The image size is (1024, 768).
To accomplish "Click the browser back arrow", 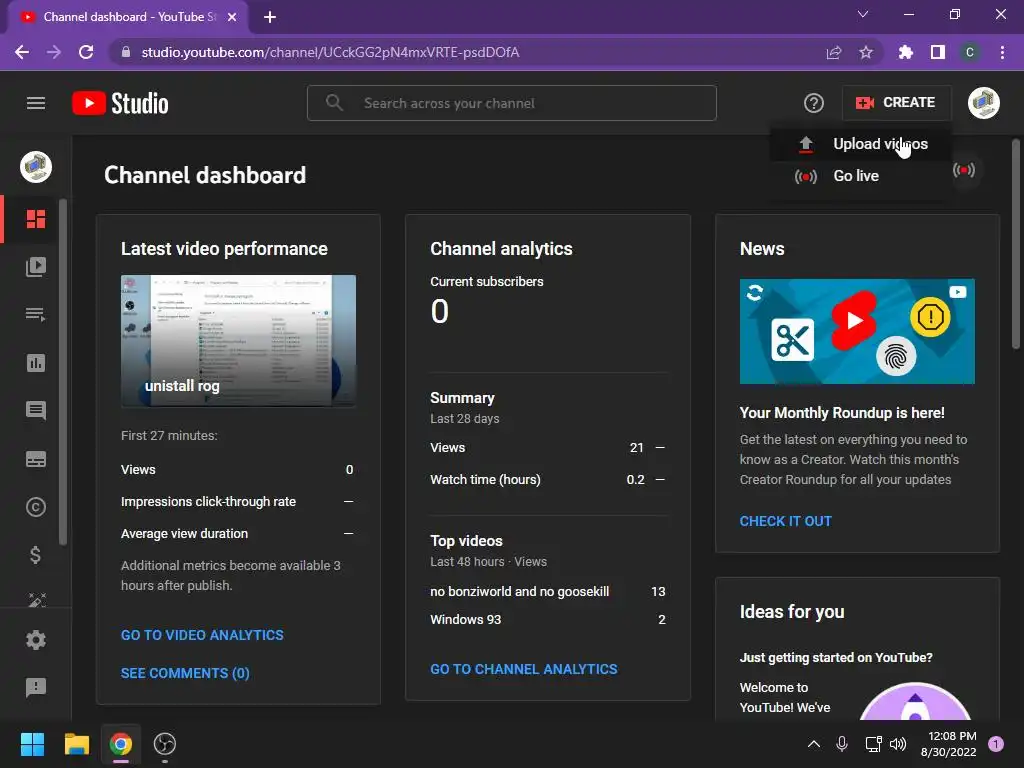I will [22, 52].
